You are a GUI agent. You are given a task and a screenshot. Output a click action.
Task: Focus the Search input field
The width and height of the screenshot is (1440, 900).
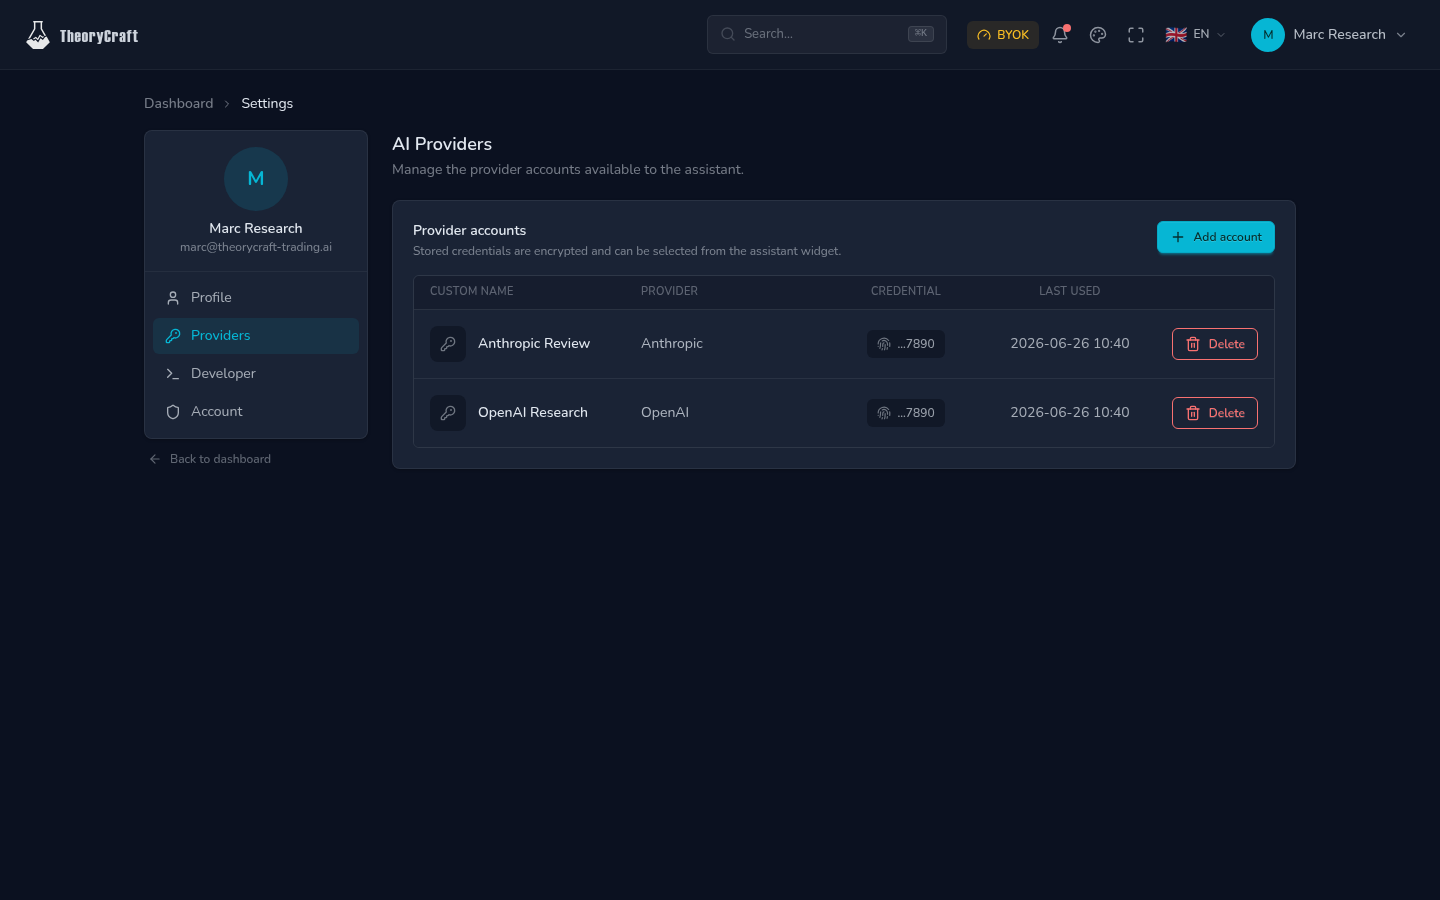coord(827,34)
